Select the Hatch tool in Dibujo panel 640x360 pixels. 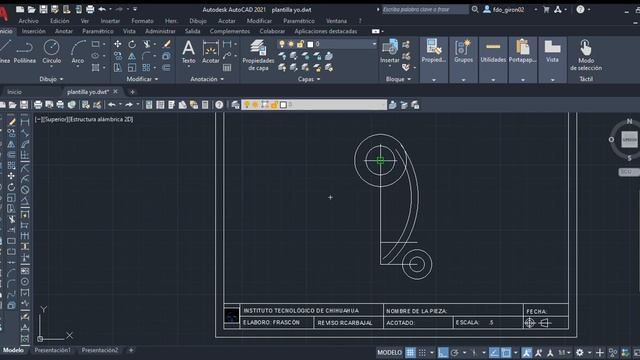[x=96, y=68]
